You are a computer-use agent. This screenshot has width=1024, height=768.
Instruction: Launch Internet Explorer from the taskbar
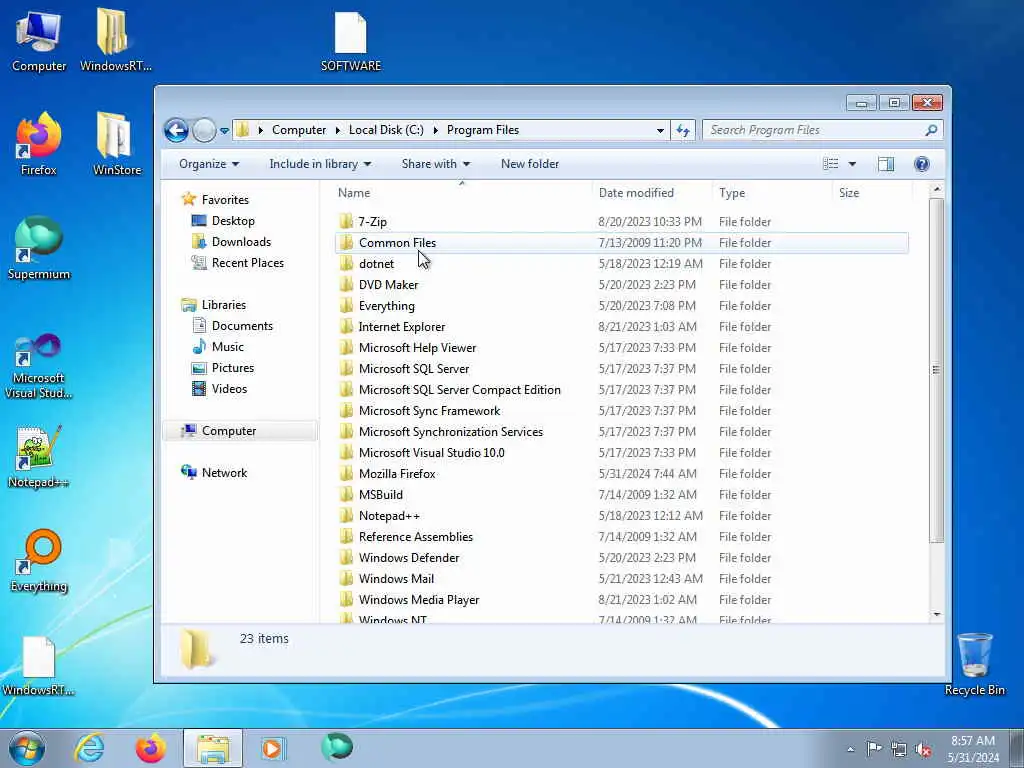coord(89,748)
